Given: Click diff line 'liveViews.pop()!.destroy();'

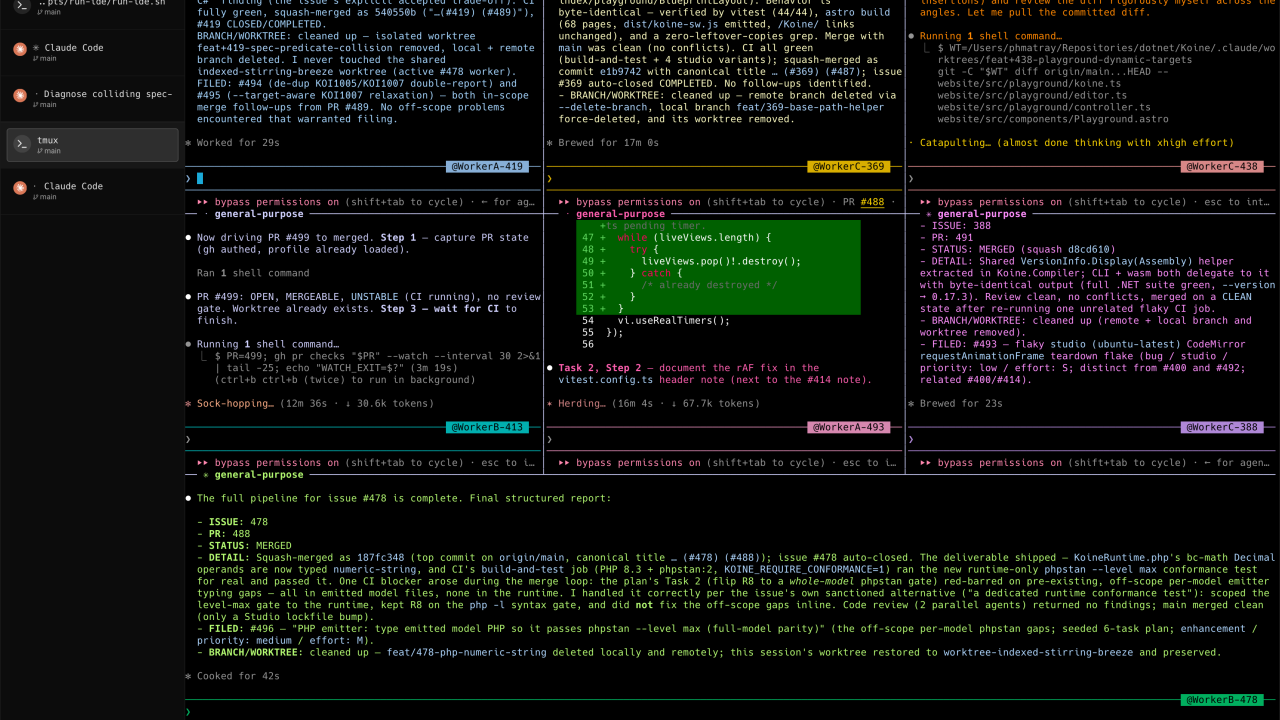Looking at the screenshot, I should coord(721,261).
